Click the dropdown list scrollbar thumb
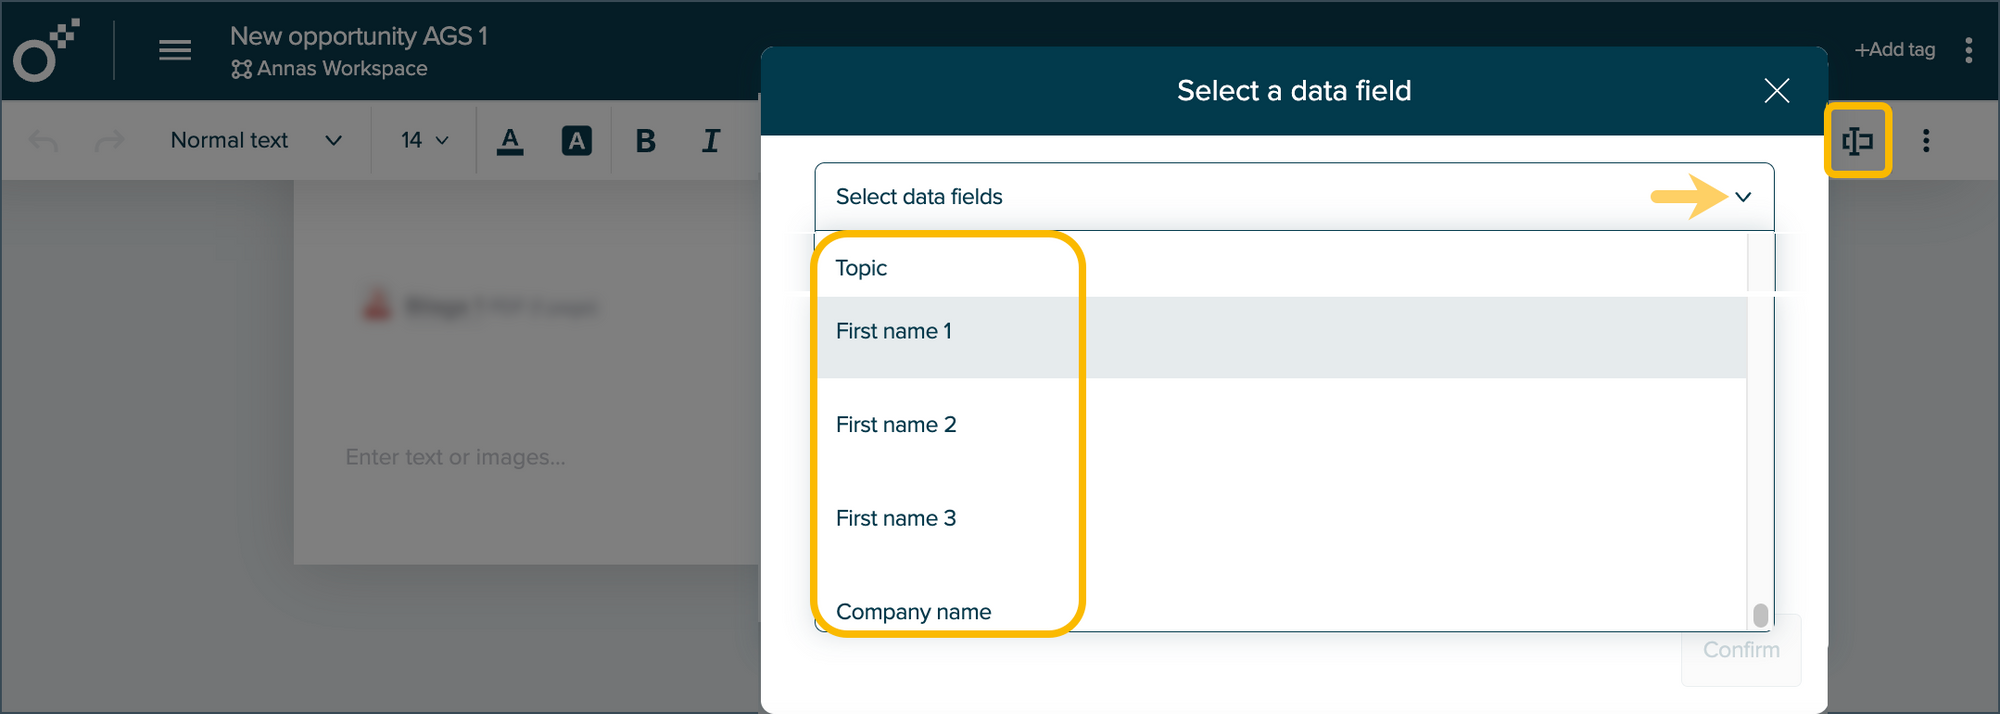Image resolution: width=2000 pixels, height=714 pixels. click(x=1760, y=614)
